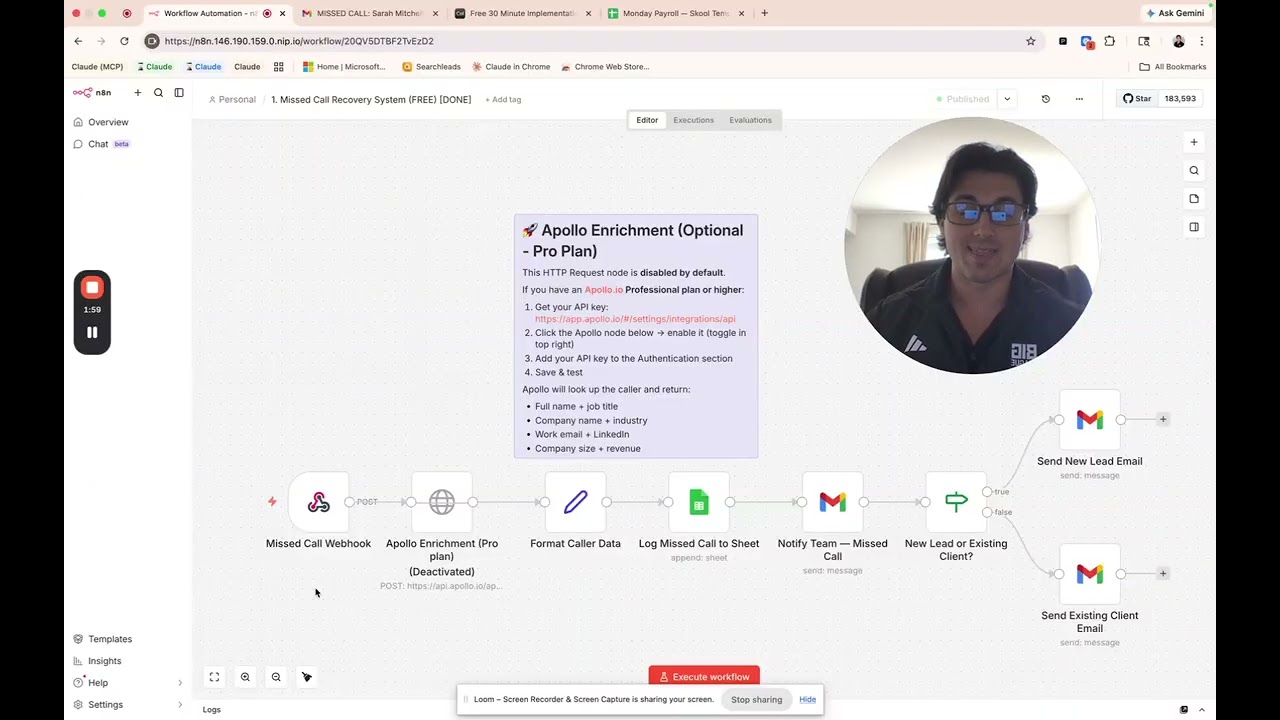Image resolution: width=1280 pixels, height=720 pixels.
Task: Click the Personal project breadcrumb
Action: 232,100
